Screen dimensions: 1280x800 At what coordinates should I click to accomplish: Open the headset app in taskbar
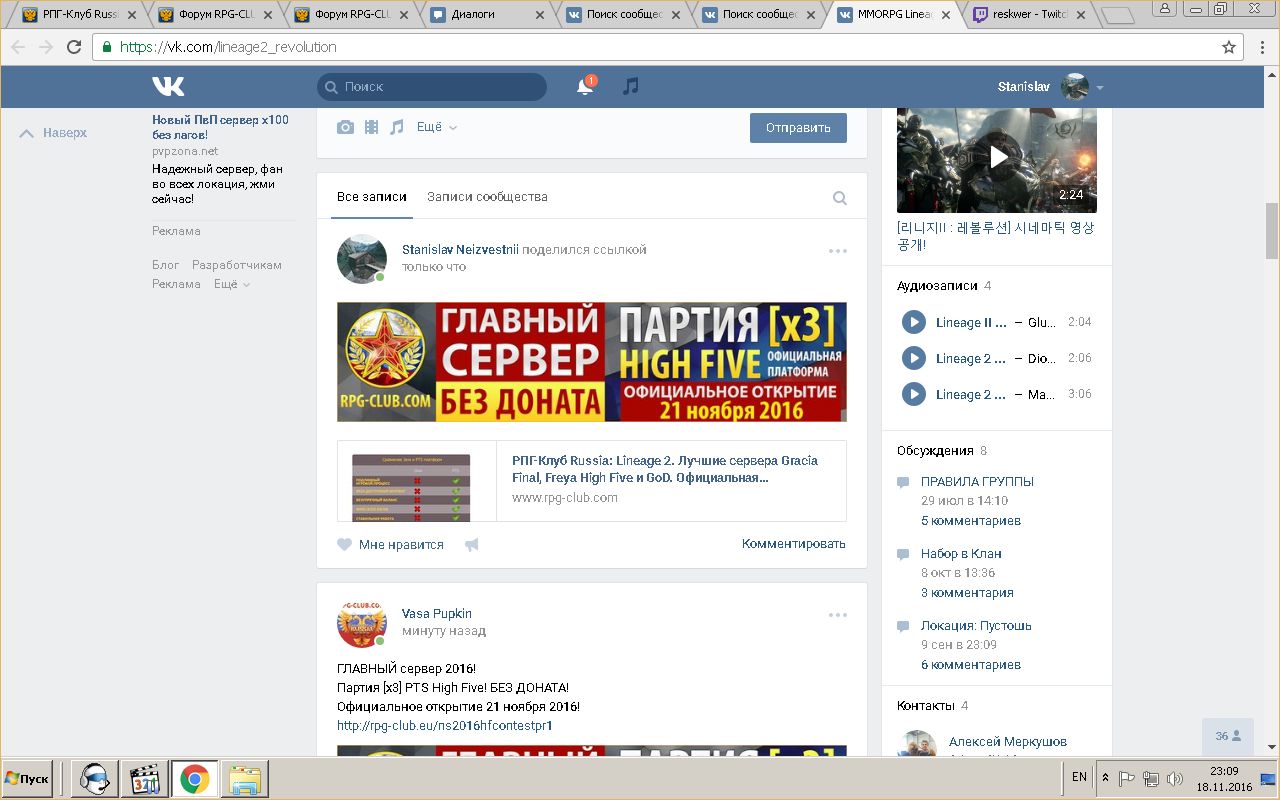(96, 778)
